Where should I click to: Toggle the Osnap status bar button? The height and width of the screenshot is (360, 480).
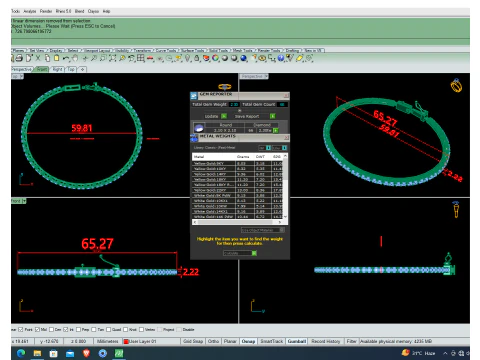click(x=248, y=341)
